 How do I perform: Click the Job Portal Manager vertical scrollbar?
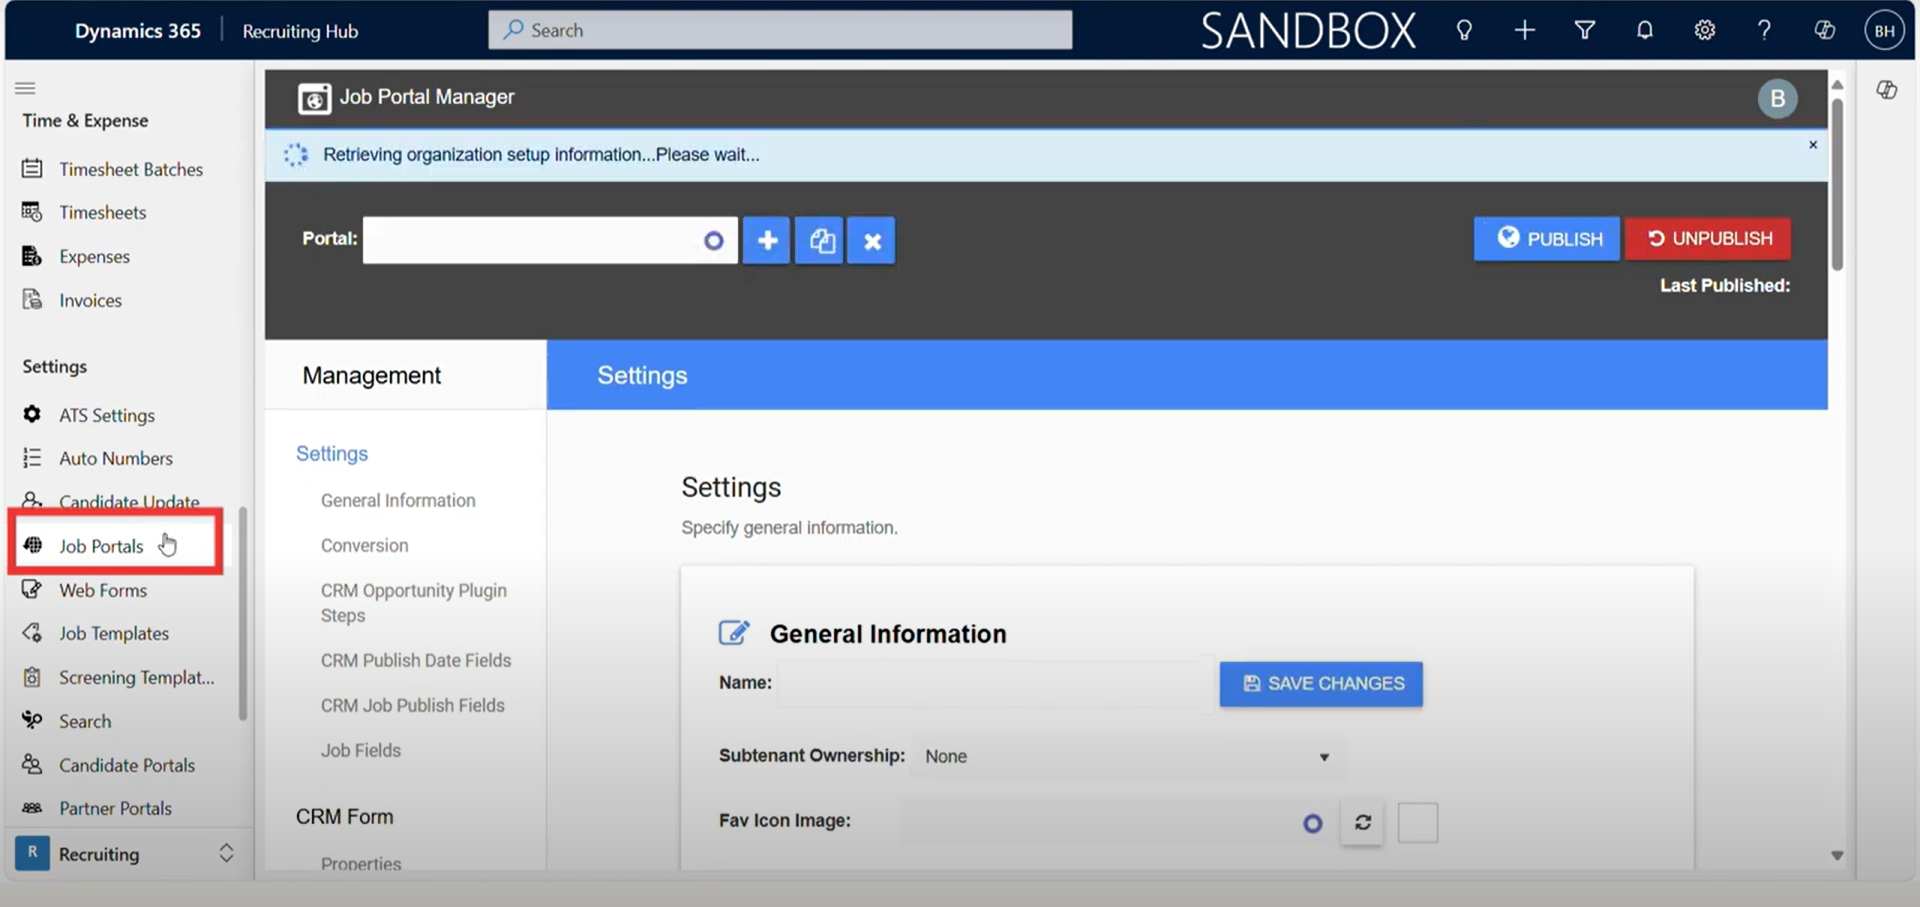click(x=1837, y=185)
